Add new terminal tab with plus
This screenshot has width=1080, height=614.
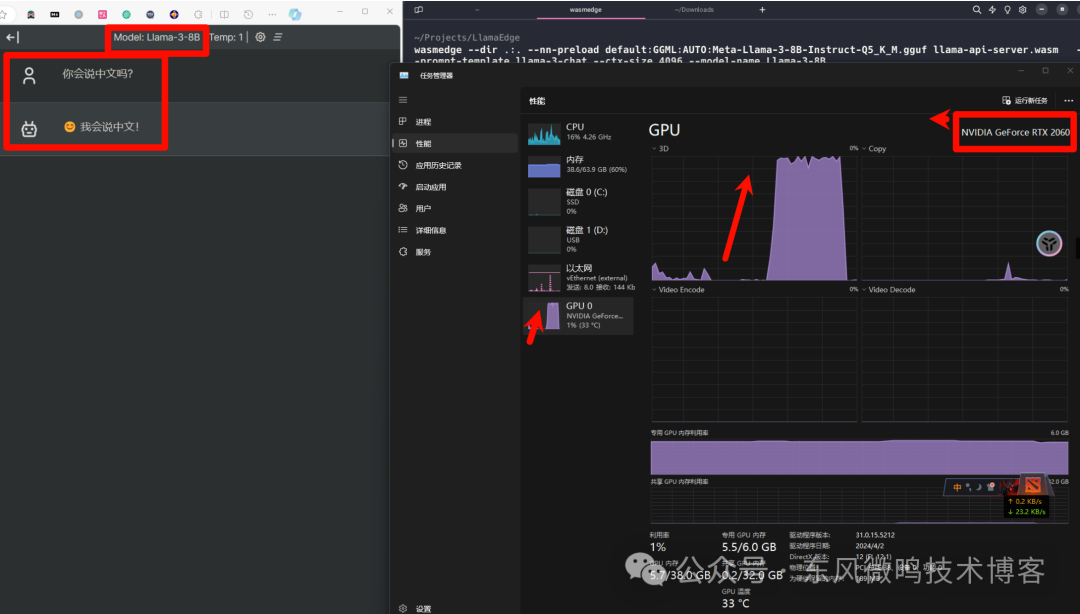[x=762, y=10]
